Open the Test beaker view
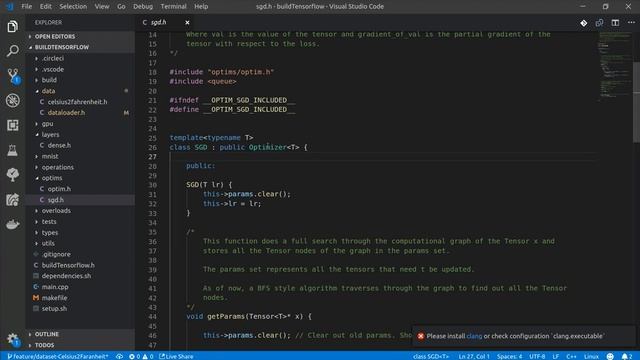This screenshot has height=360, width=640. pos(12,150)
